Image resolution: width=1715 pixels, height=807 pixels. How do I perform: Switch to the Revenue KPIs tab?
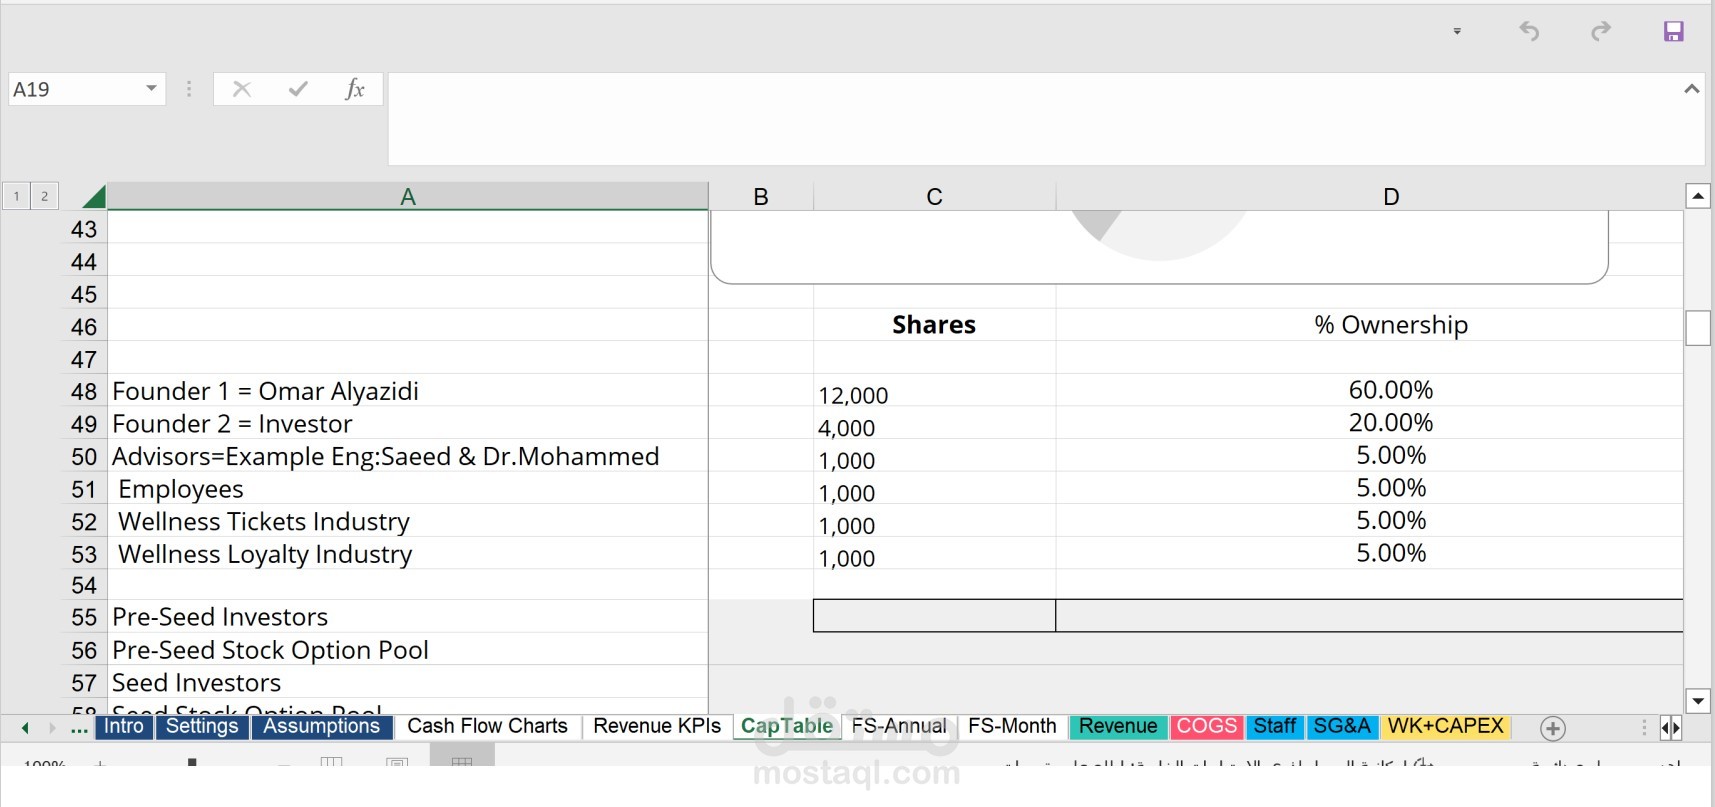point(657,727)
